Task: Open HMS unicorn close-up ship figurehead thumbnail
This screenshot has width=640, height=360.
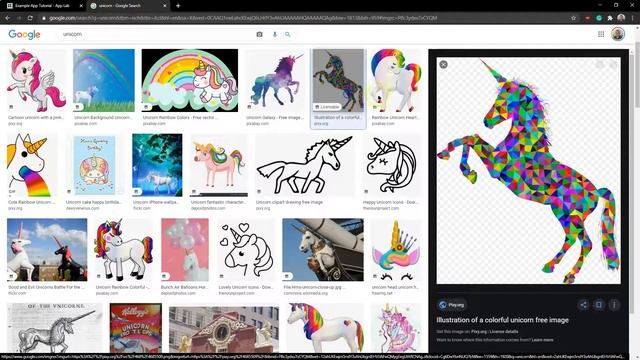Action: pos(323,250)
